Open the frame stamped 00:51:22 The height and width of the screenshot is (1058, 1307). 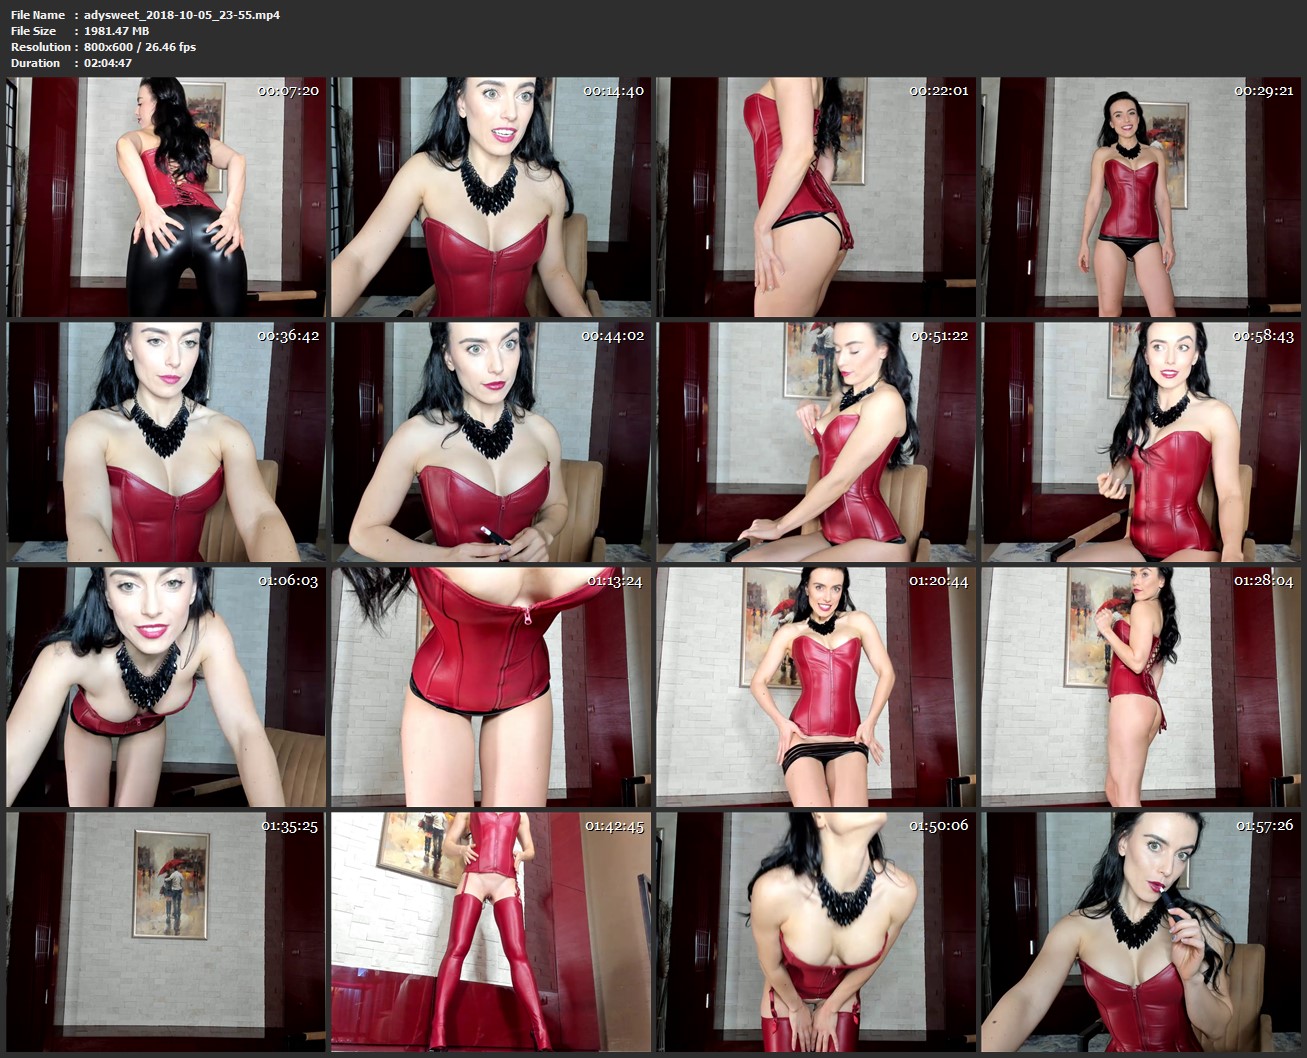tap(816, 442)
